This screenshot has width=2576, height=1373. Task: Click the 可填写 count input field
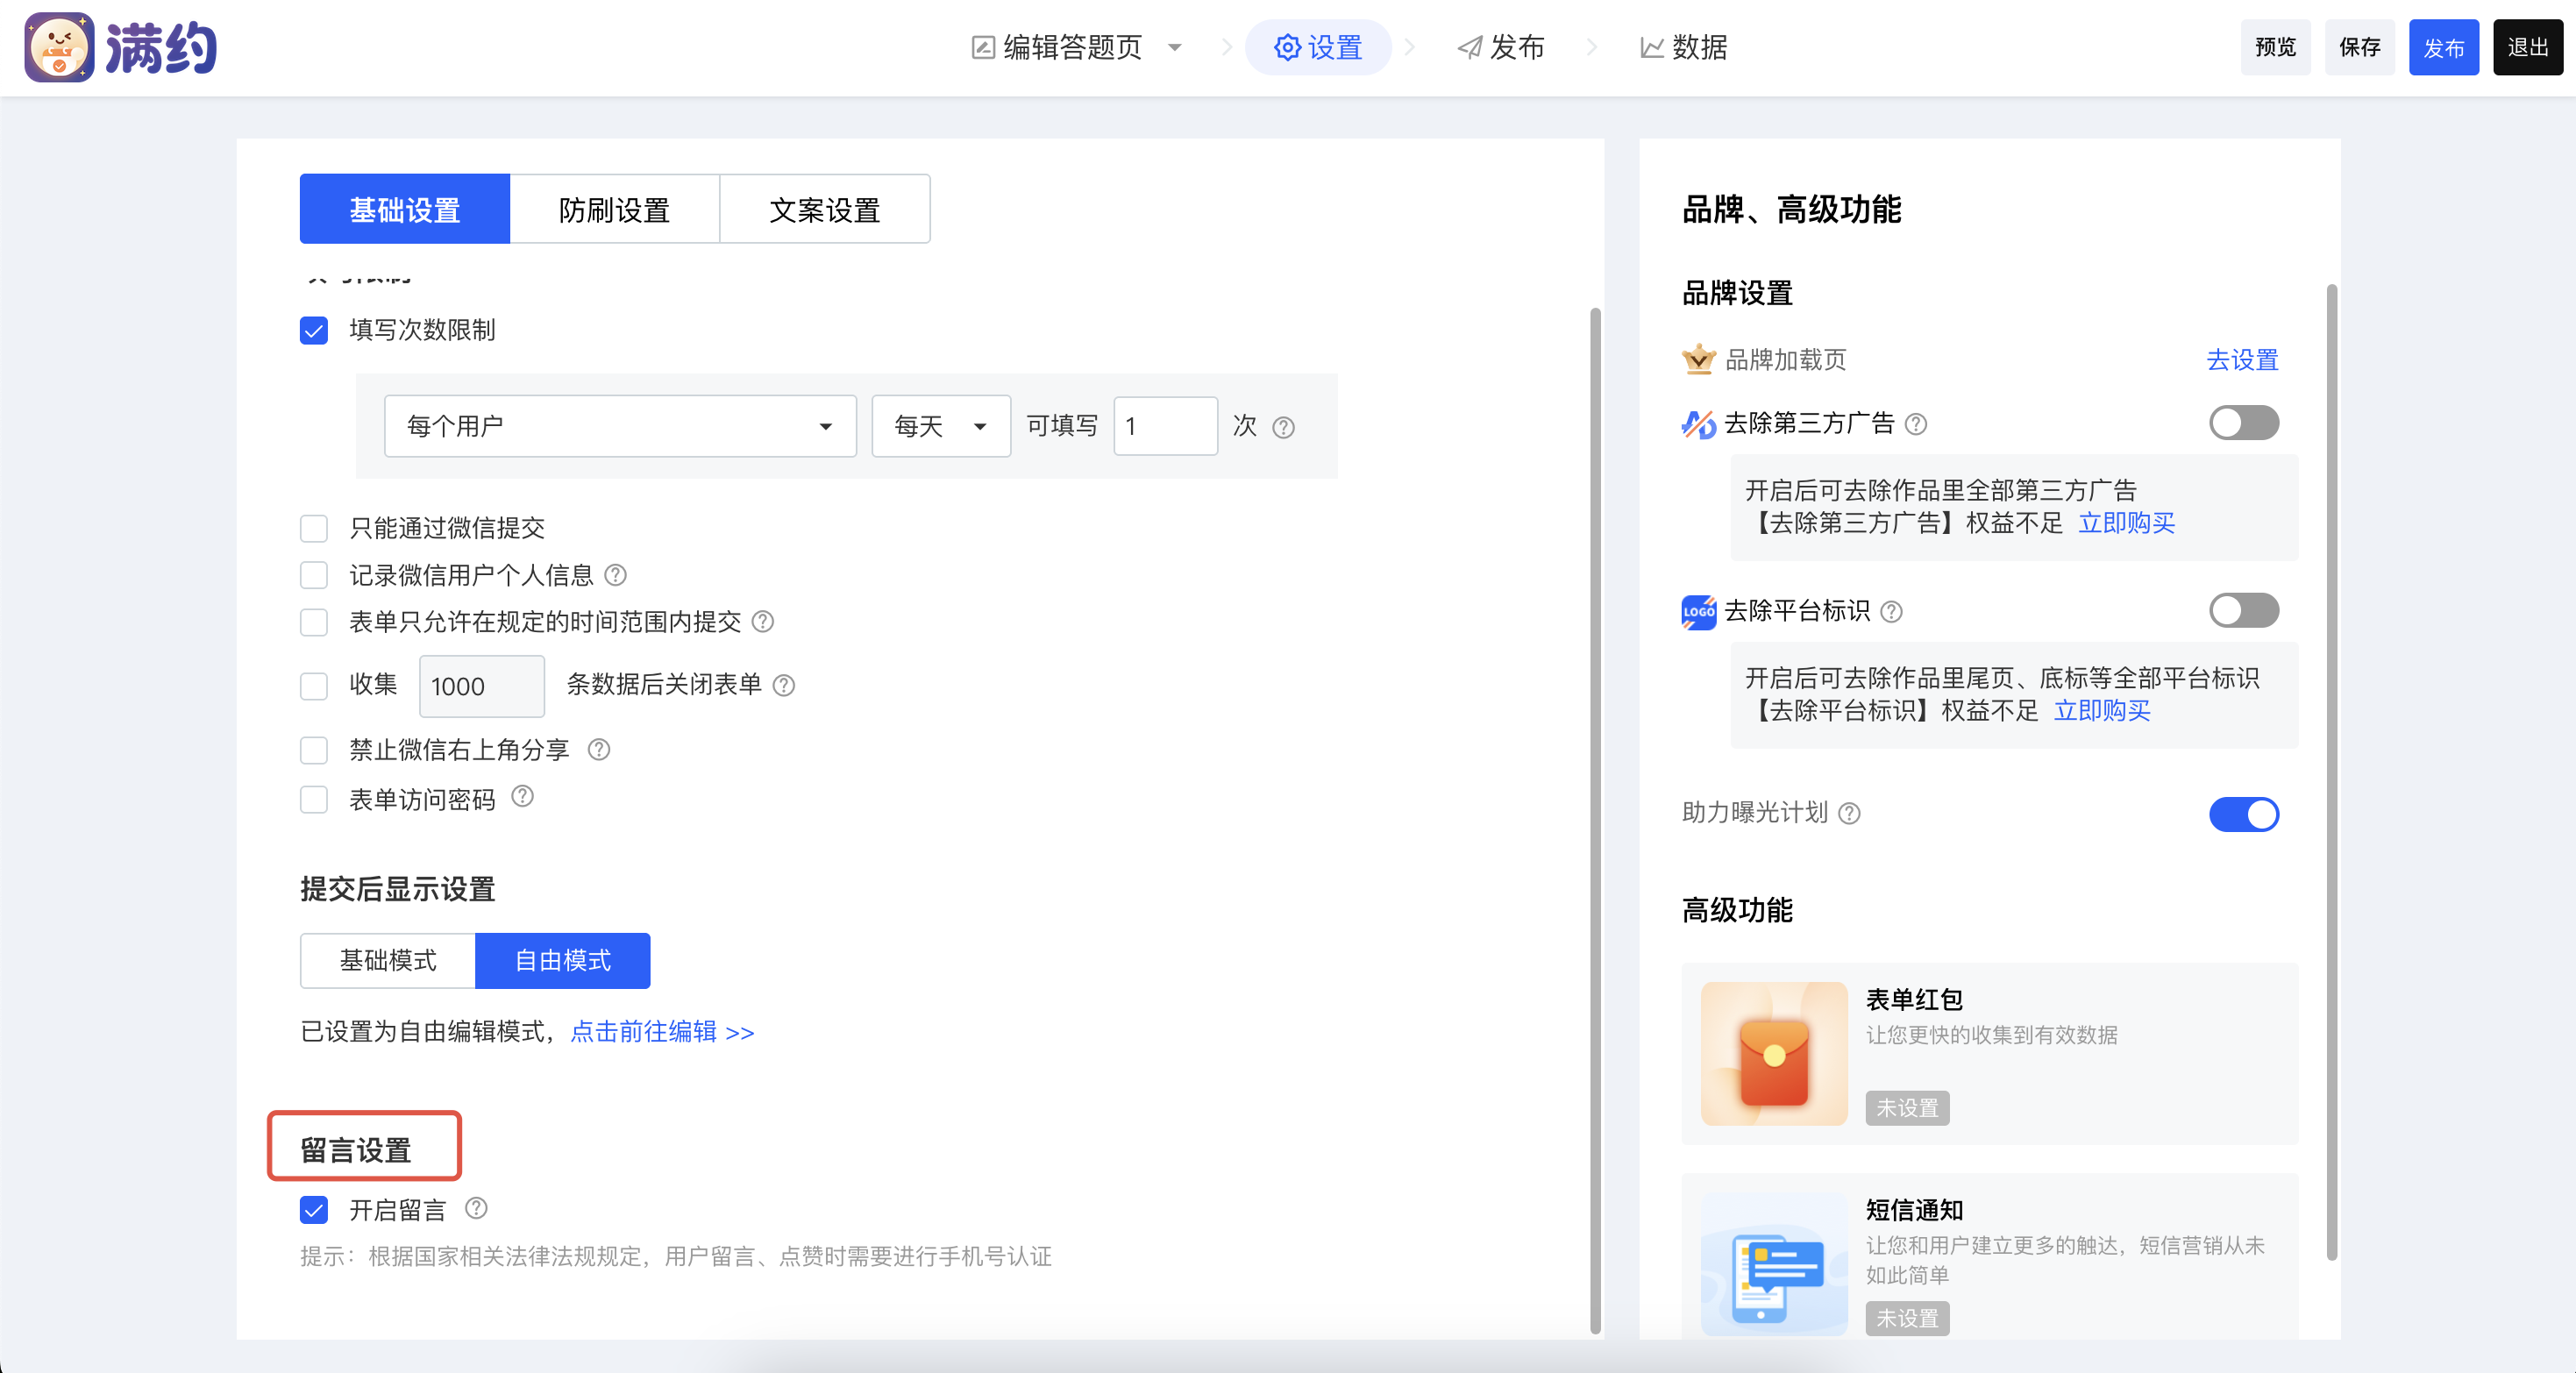point(1165,426)
